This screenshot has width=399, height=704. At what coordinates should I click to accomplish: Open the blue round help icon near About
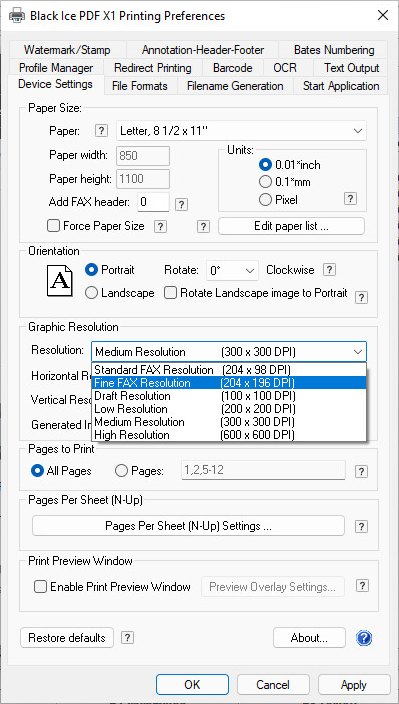point(364,638)
